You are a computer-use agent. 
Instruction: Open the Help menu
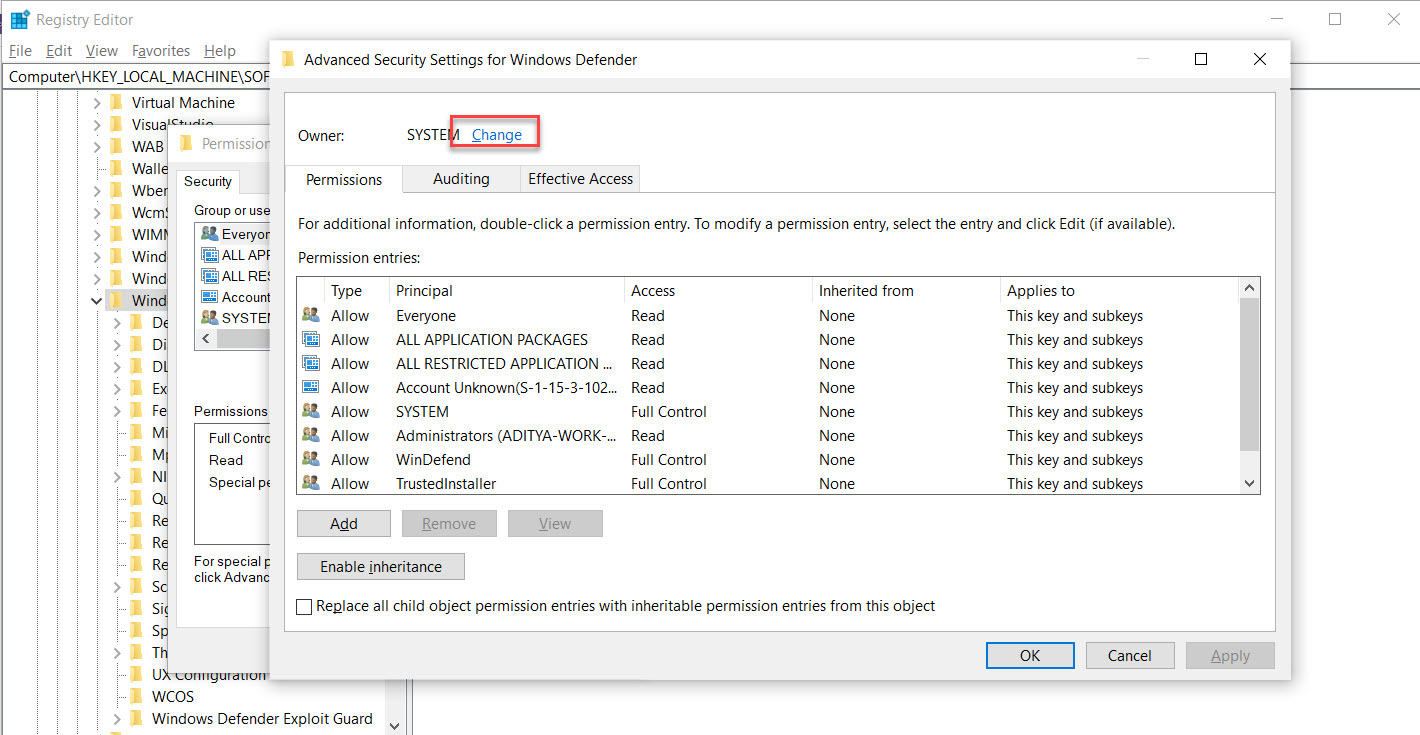(220, 51)
